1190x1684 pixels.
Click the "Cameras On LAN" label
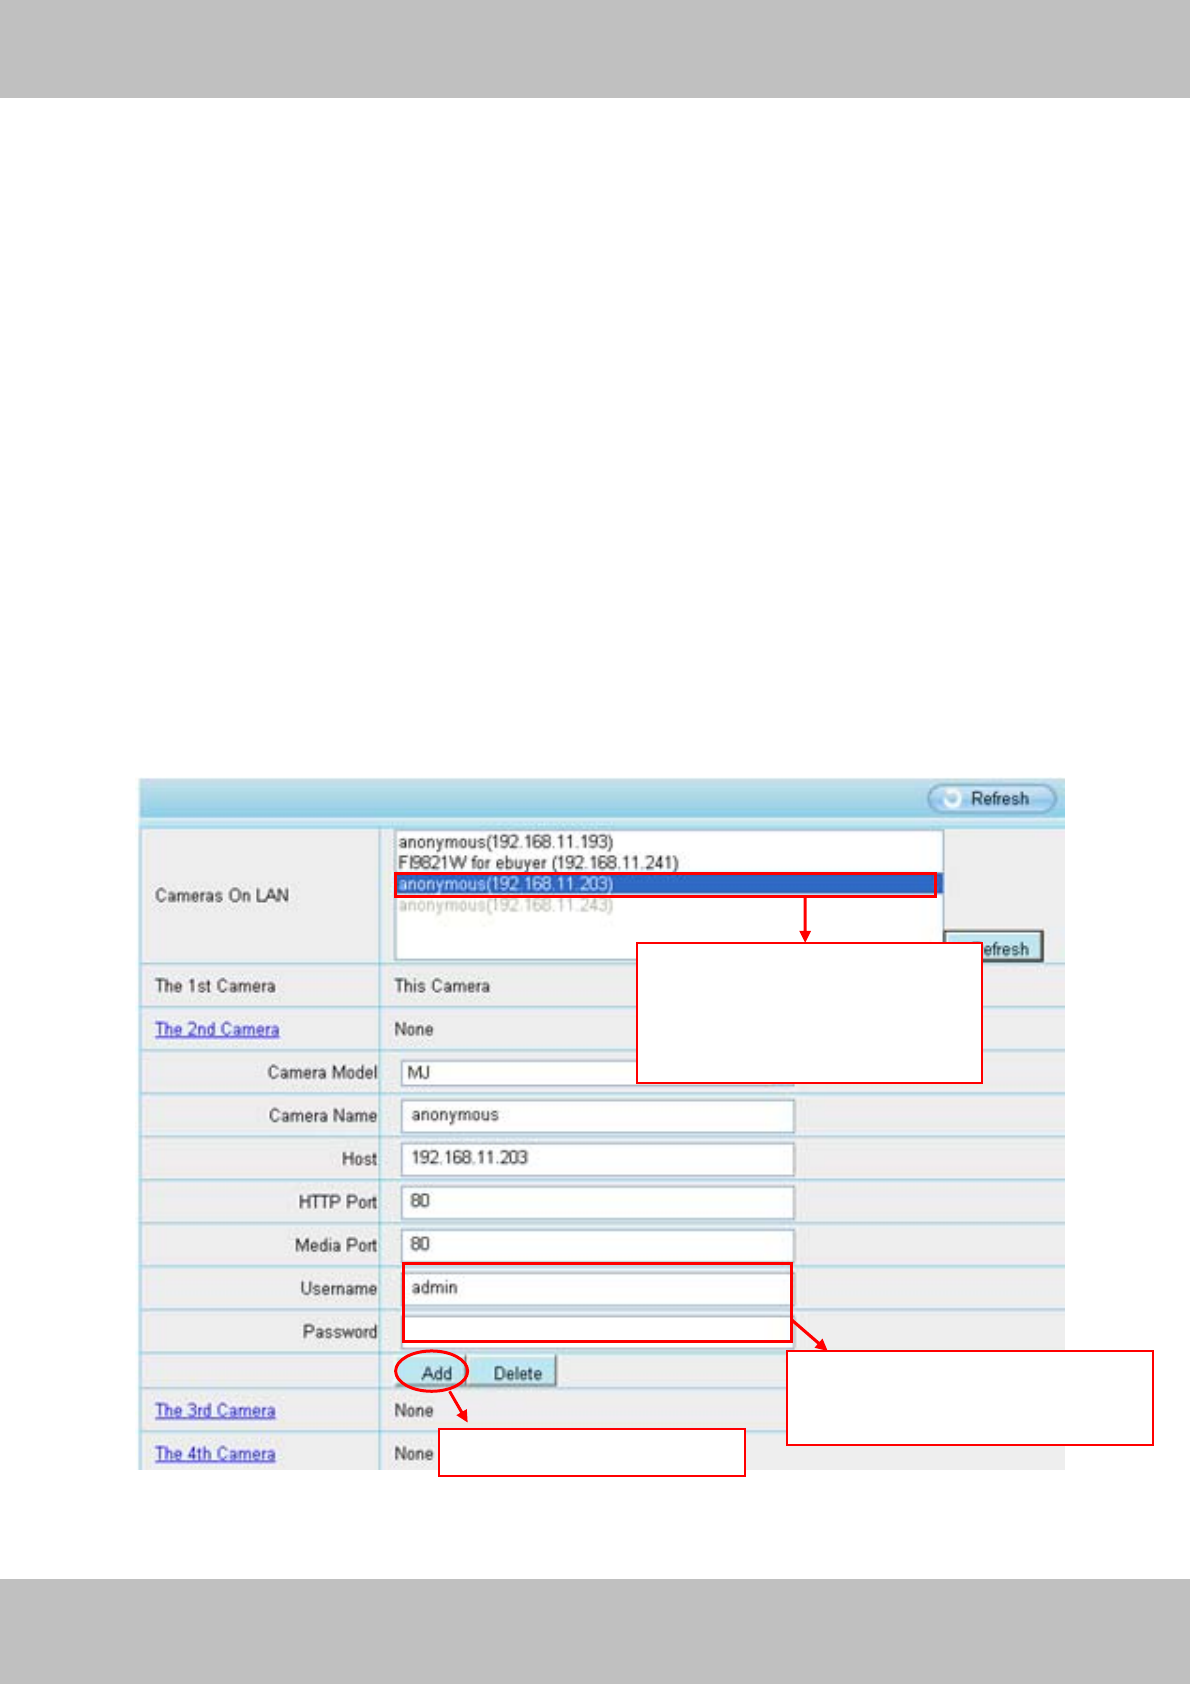click(x=222, y=895)
